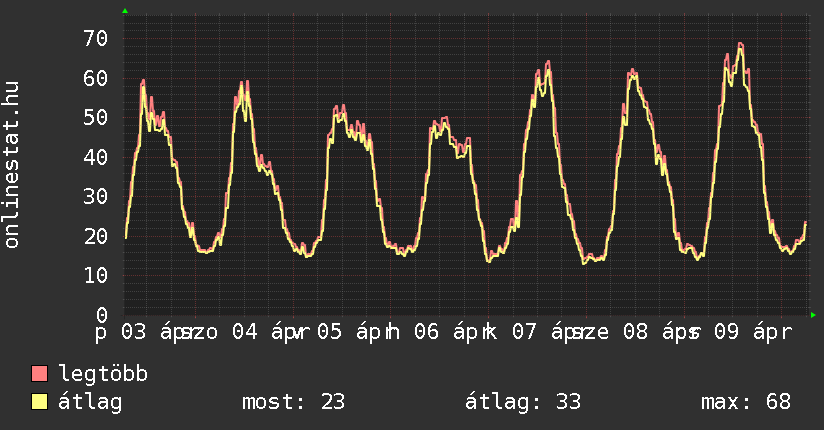Click the 05 ápr date label
824x430 pixels.
click(x=353, y=331)
